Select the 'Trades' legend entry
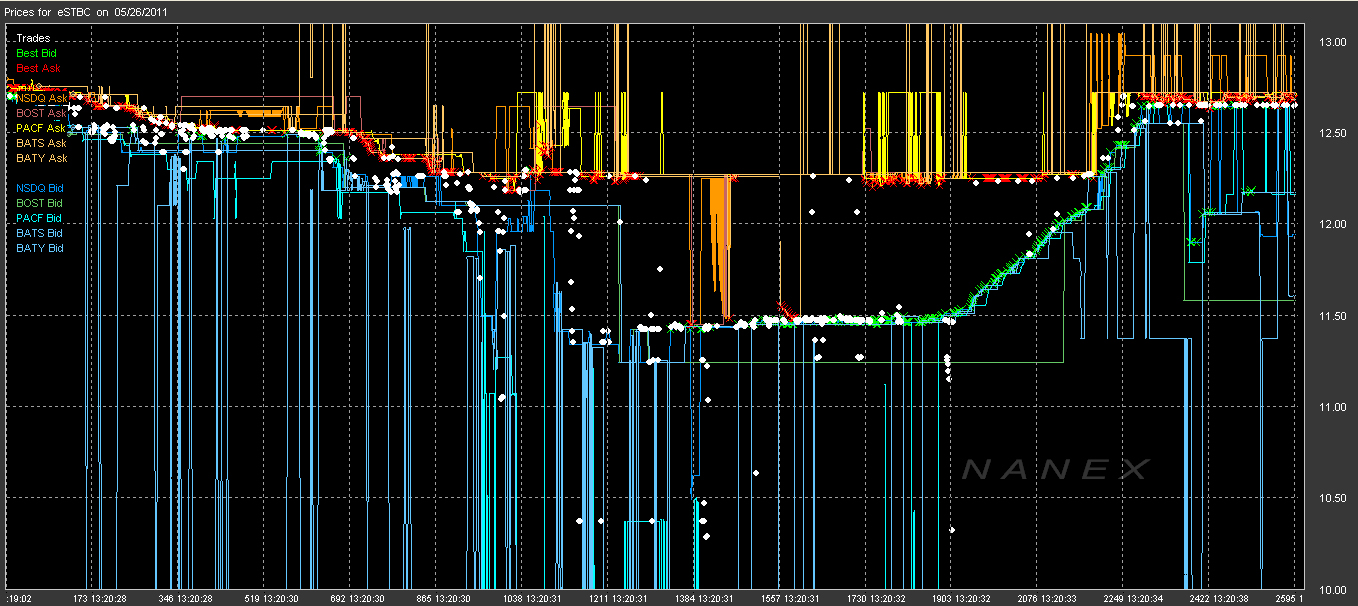 33,38
